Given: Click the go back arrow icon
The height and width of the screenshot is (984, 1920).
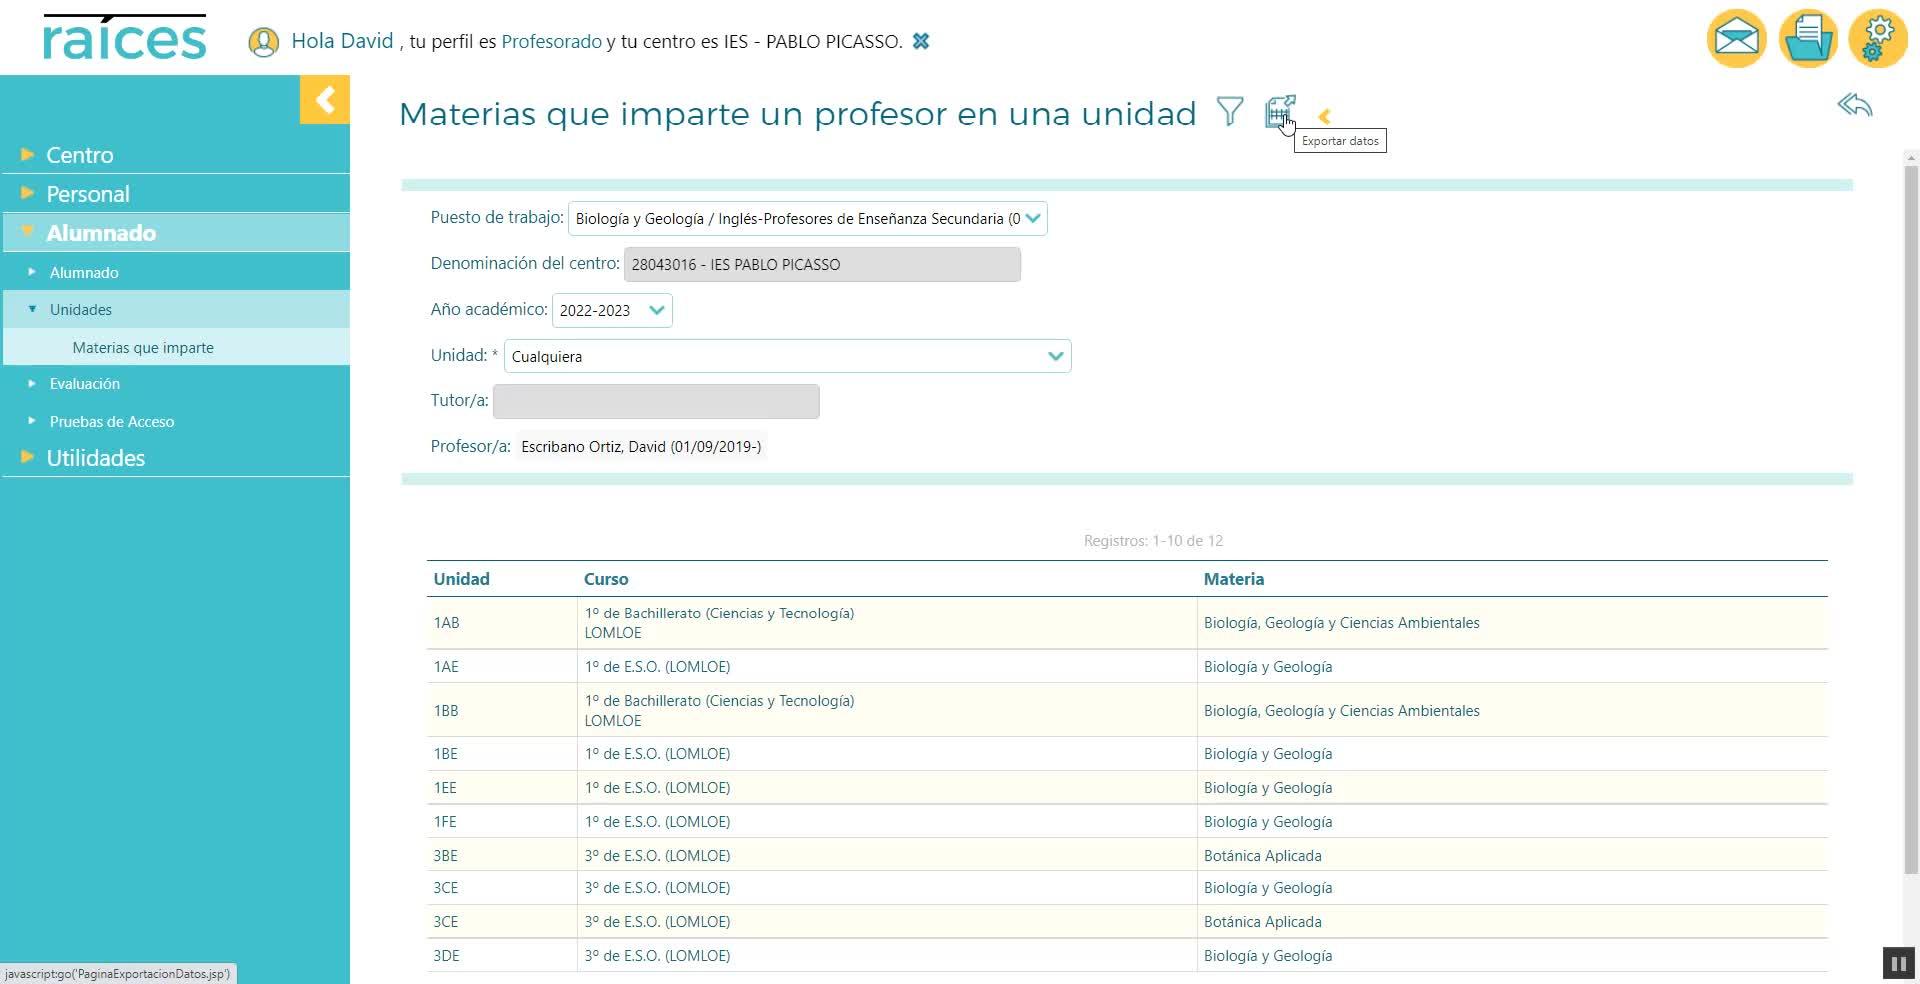Looking at the screenshot, I should tap(1854, 105).
